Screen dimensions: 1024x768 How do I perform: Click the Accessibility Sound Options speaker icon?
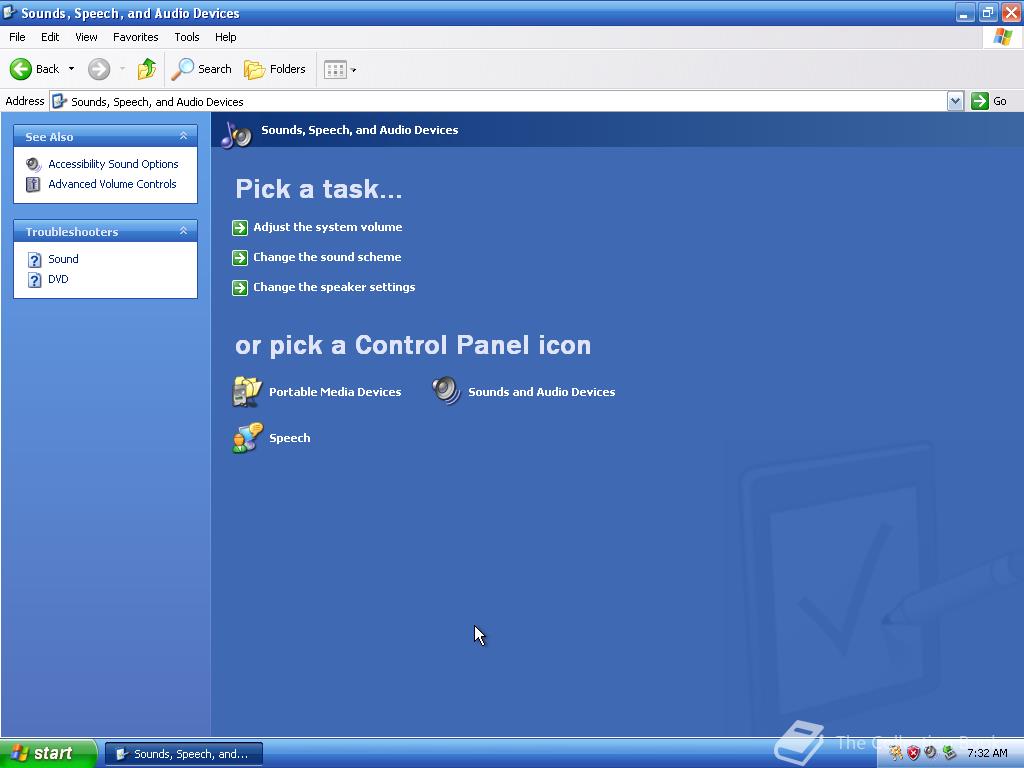click(33, 164)
